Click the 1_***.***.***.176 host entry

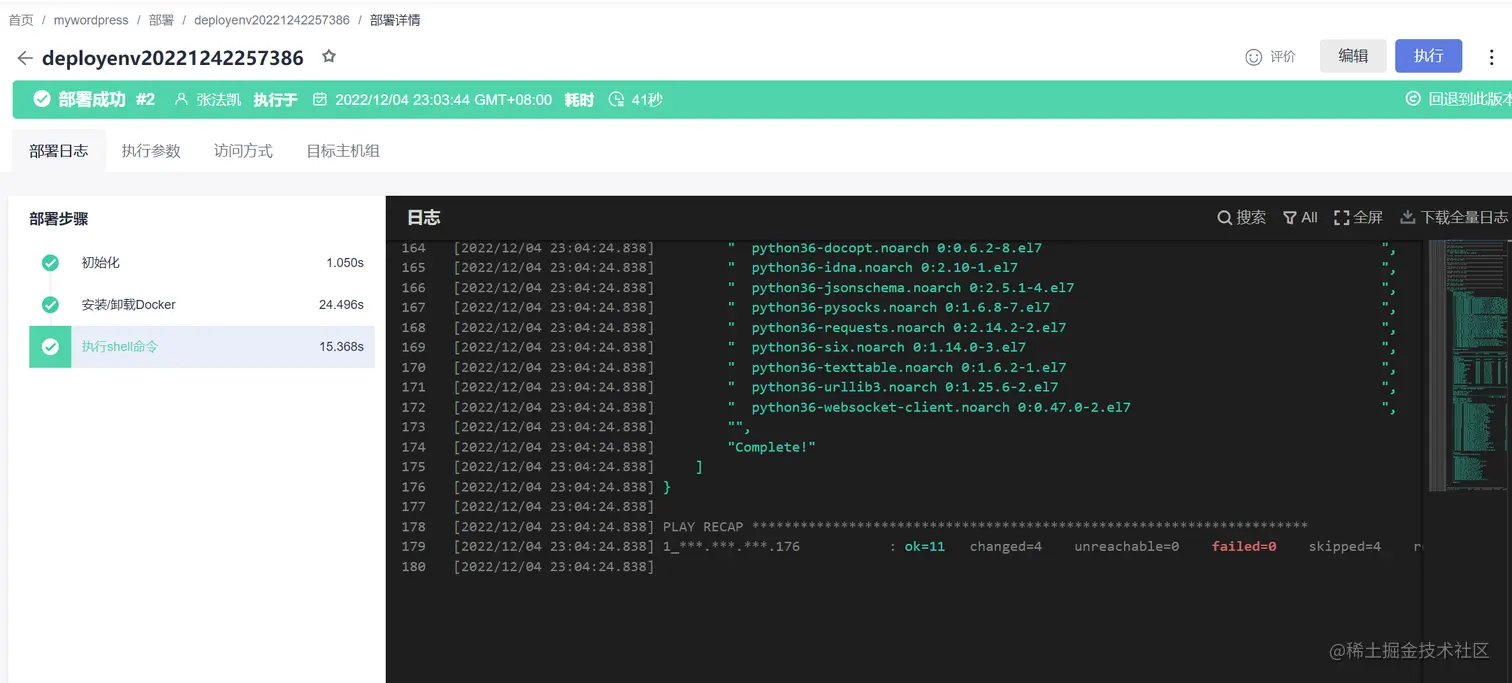pyautogui.click(x=731, y=547)
